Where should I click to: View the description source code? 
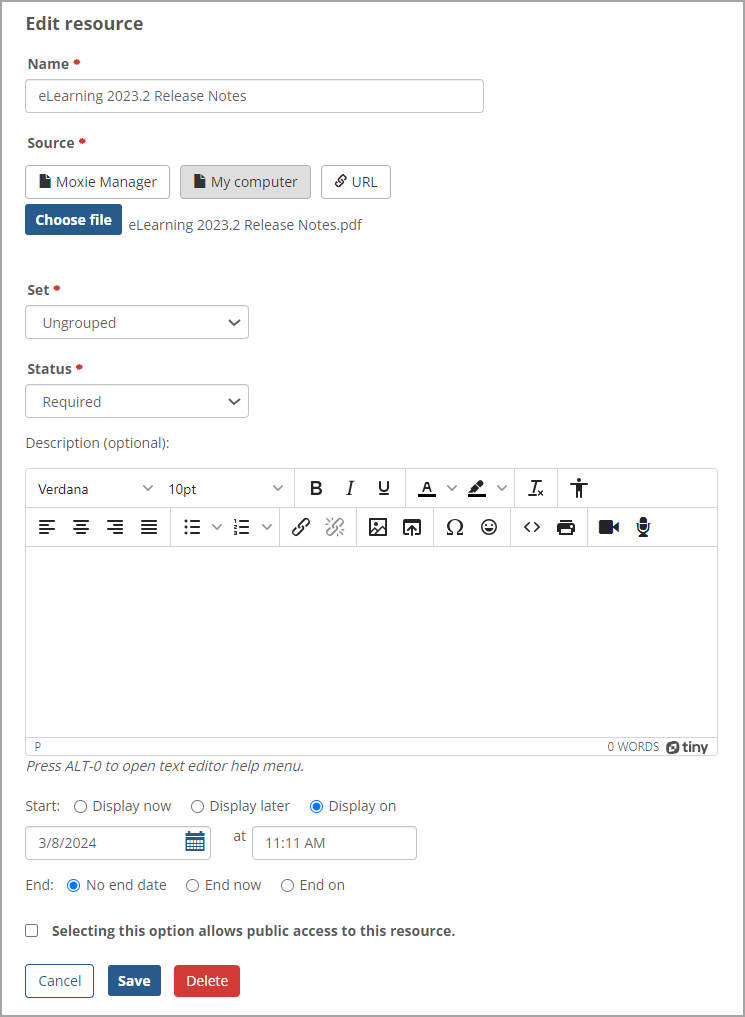[531, 527]
